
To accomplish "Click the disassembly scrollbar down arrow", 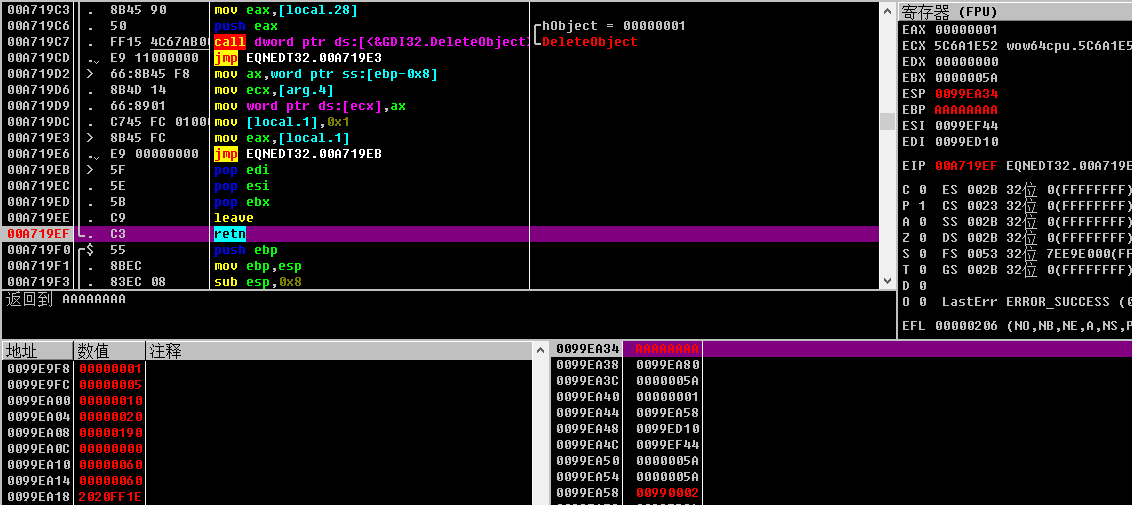I will 887,280.
